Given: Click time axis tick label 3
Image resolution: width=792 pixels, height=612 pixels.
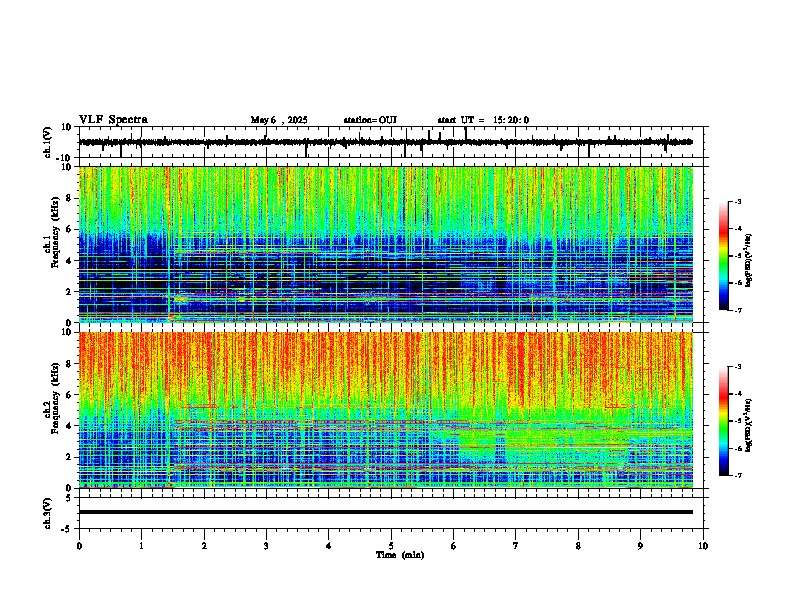Looking at the screenshot, I should tap(266, 546).
